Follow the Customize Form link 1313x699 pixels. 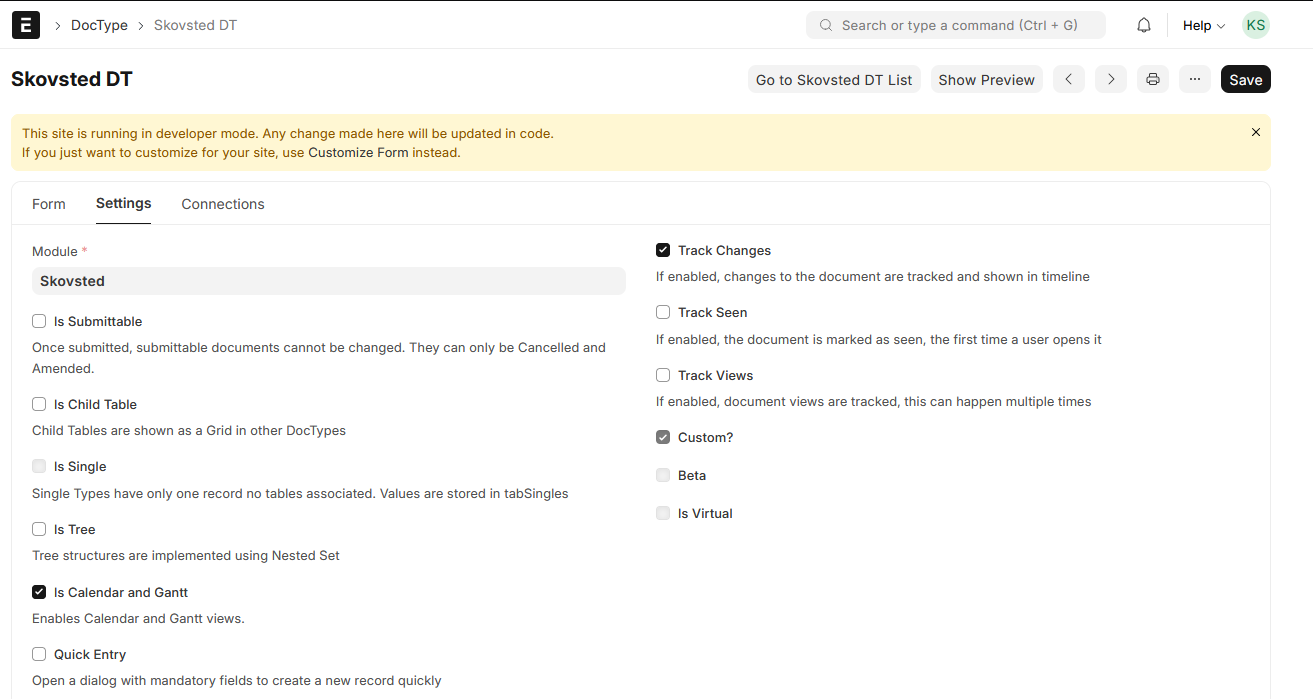(358, 153)
